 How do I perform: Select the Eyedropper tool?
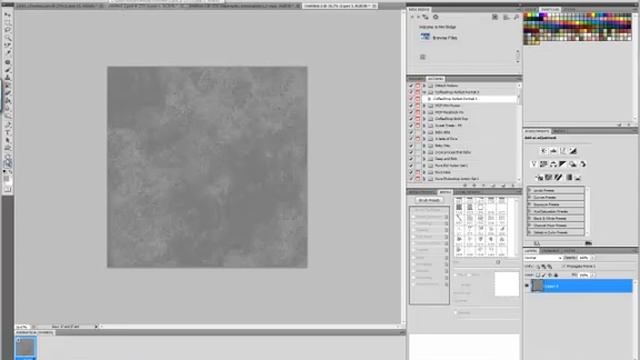(x=8, y=53)
